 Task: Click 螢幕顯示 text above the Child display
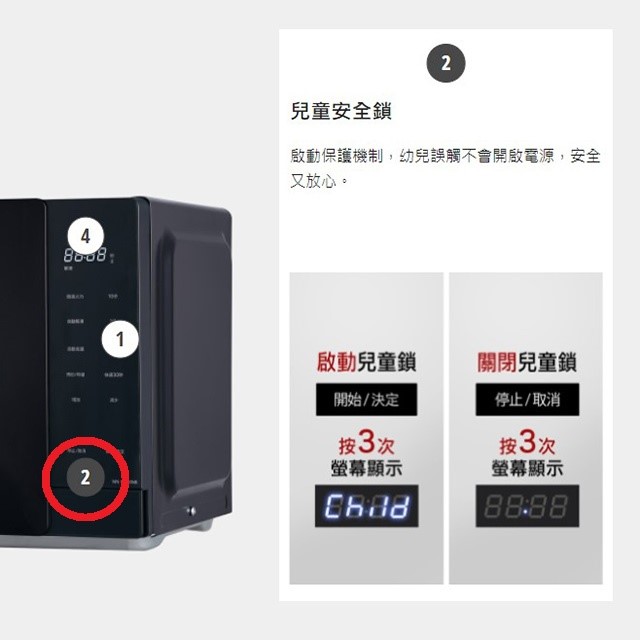pyautogui.click(x=366, y=468)
